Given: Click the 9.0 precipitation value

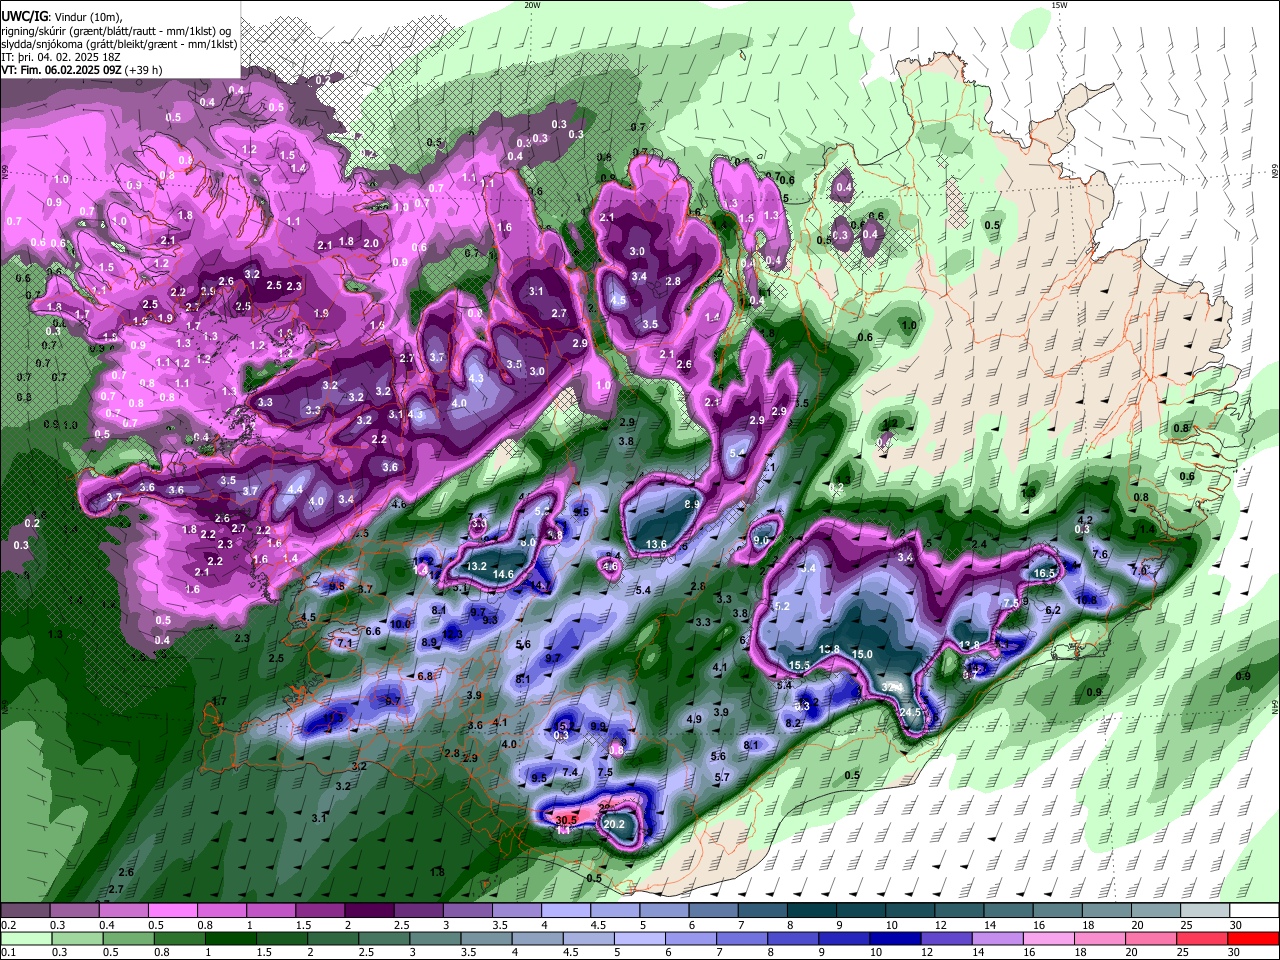Looking at the screenshot, I should (761, 541).
